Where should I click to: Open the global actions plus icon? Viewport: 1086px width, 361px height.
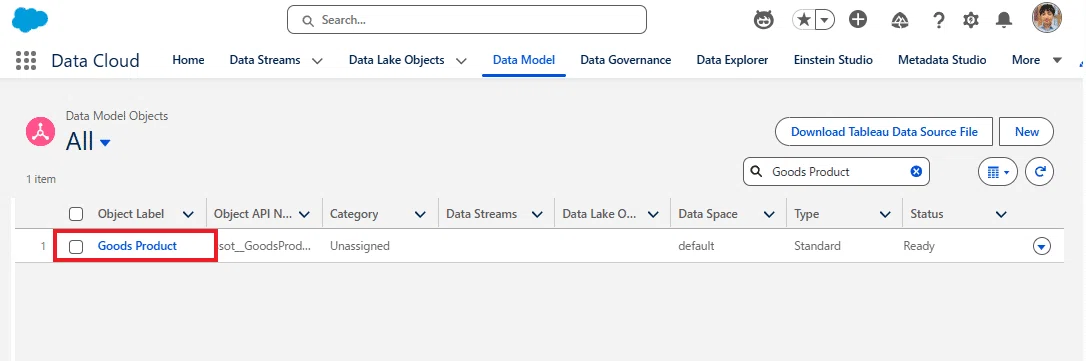pos(858,20)
